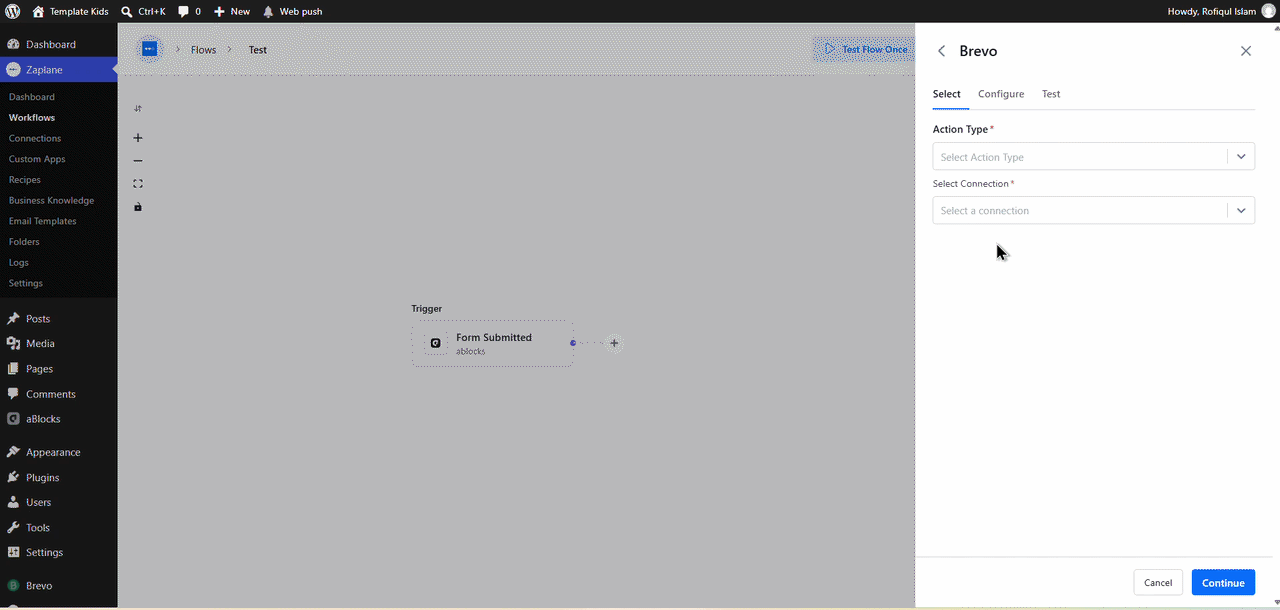Switch to the Test tab
The image size is (1280, 610).
(x=1051, y=94)
